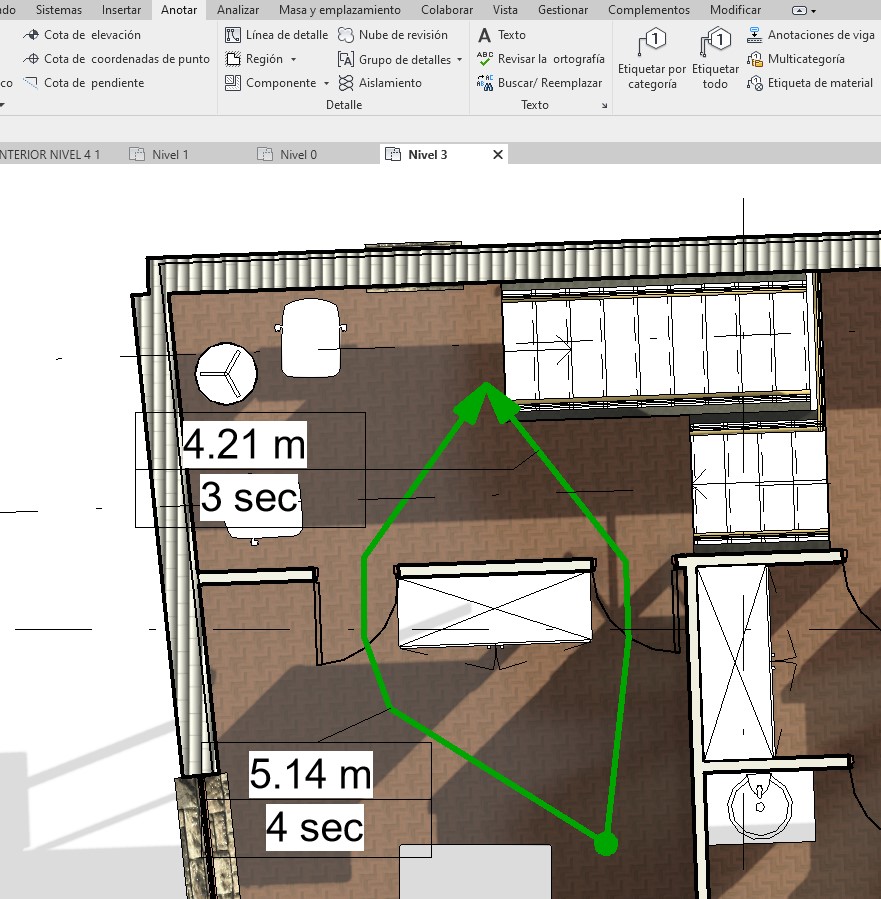The image size is (881, 899).
Task: Select the Texto tool
Action: [x=502, y=35]
